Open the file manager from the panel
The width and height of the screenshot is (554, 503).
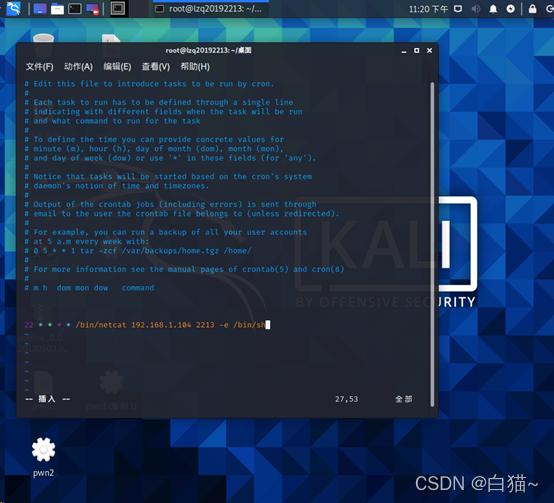[x=57, y=9]
